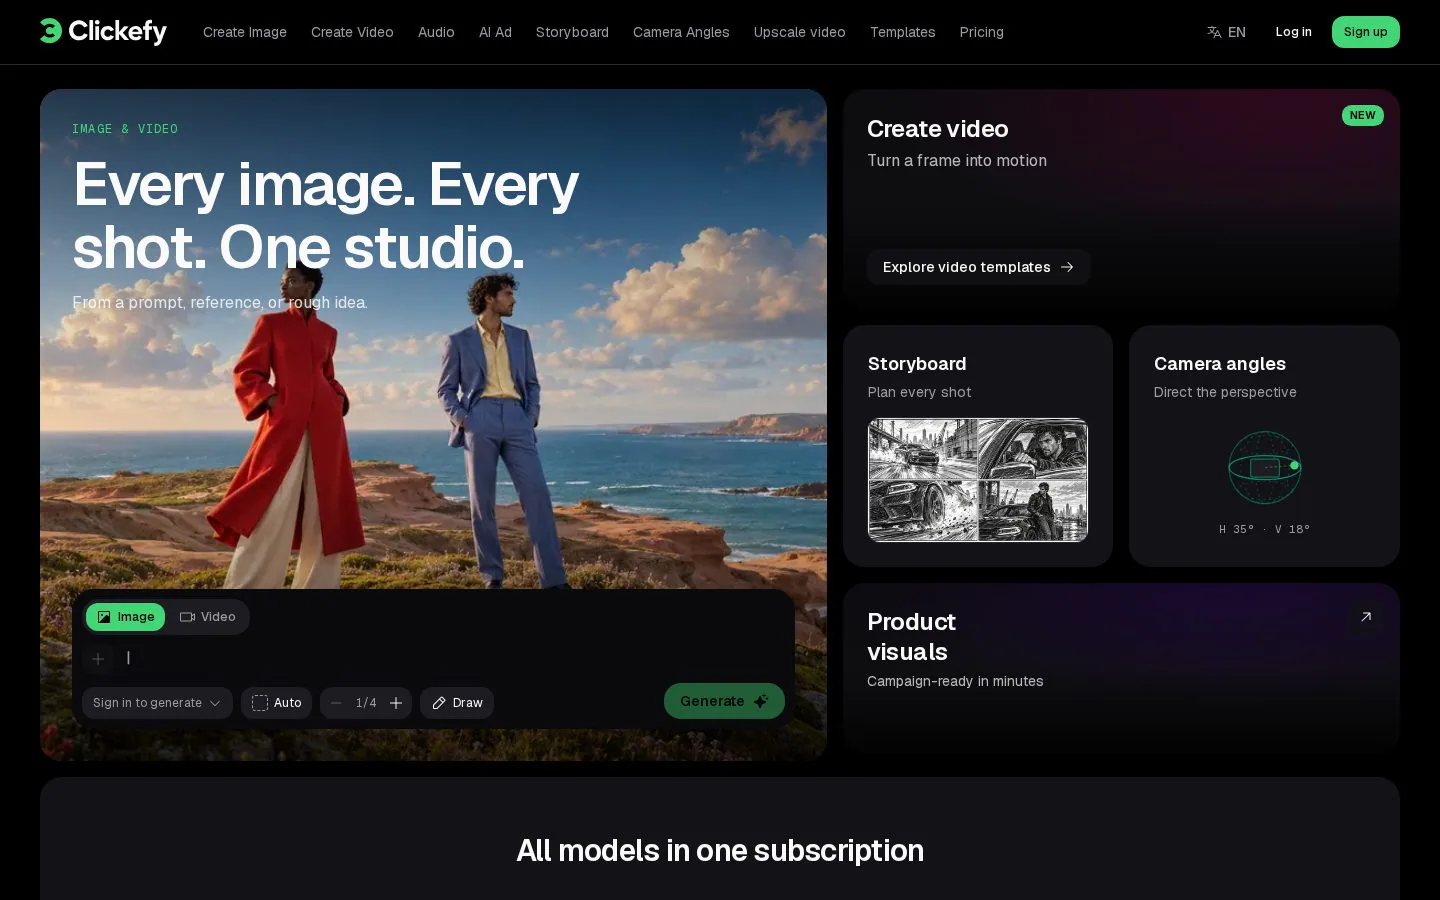The width and height of the screenshot is (1440, 900).
Task: Open Storyboard in the top navigation
Action: point(572,32)
